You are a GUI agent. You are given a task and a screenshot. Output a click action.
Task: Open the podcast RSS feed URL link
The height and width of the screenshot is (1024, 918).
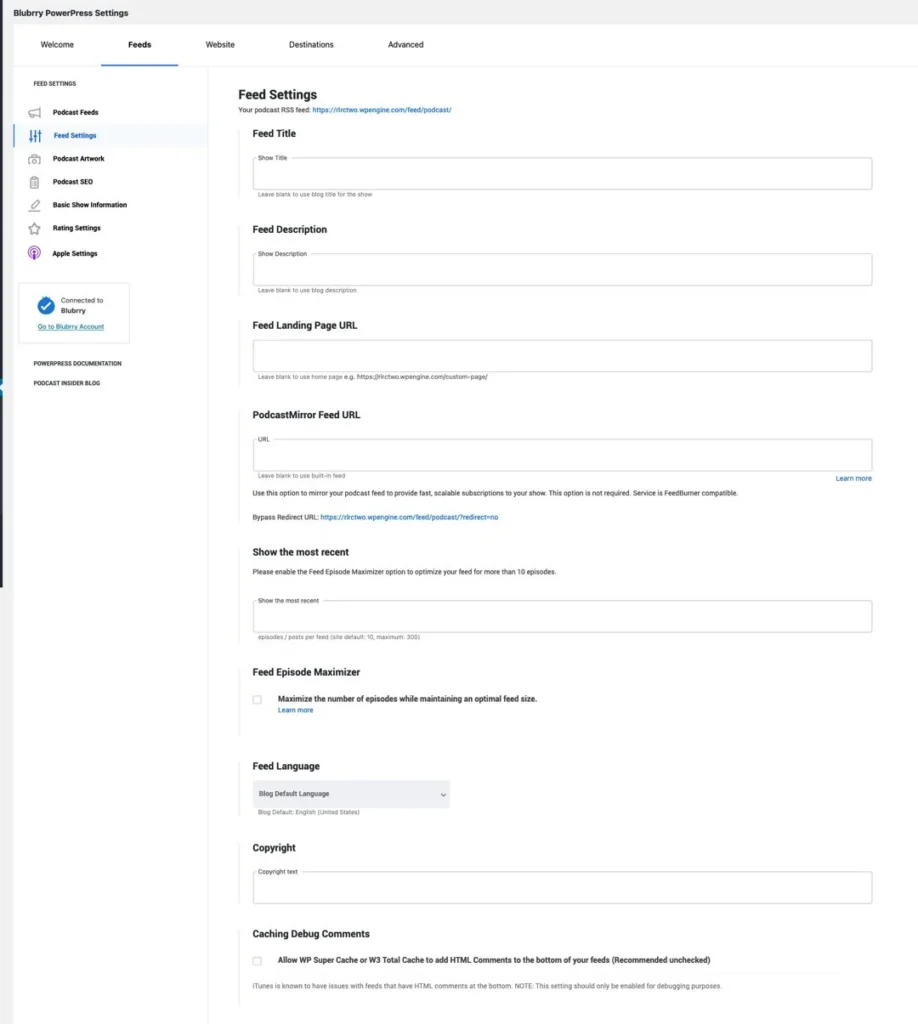click(x=382, y=110)
